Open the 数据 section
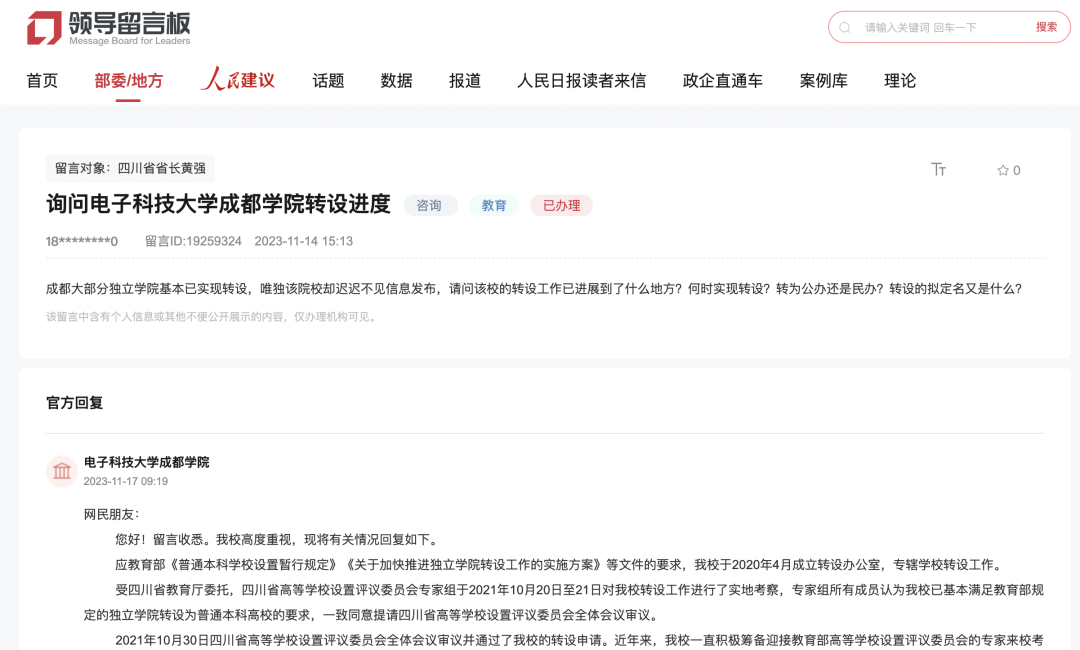Screen dimensions: 1080x650 [x=397, y=80]
